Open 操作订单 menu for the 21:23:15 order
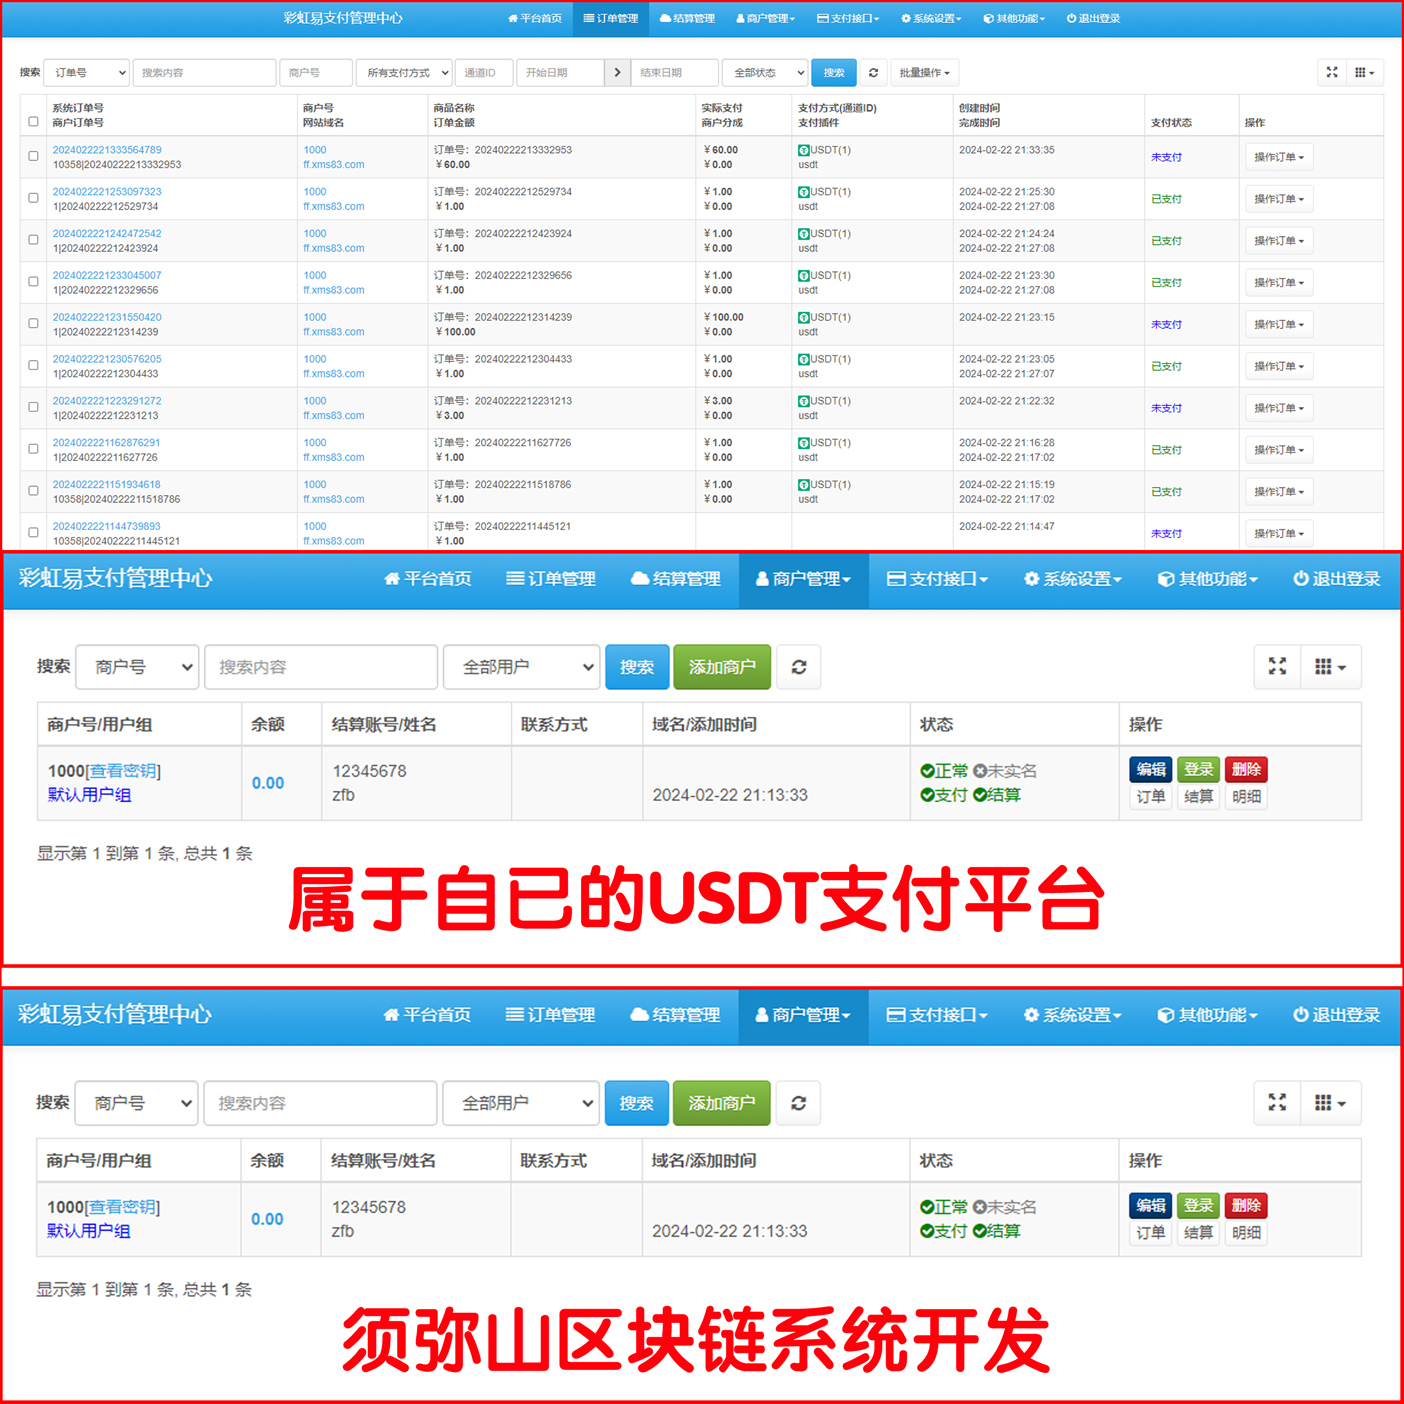Viewport: 1404px width, 1404px height. (1279, 324)
